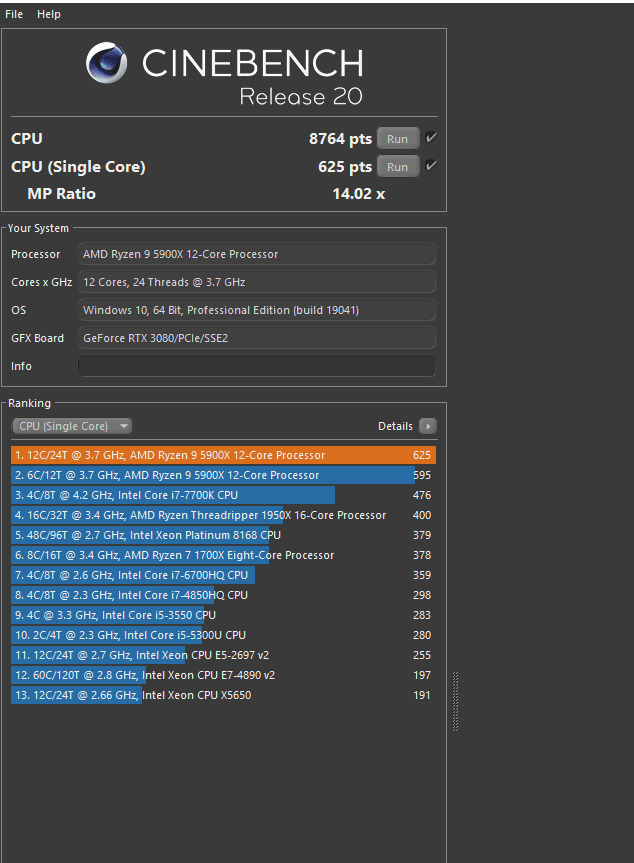Select the Ryzen Threadripper 1950X ranking row

(x=223, y=515)
